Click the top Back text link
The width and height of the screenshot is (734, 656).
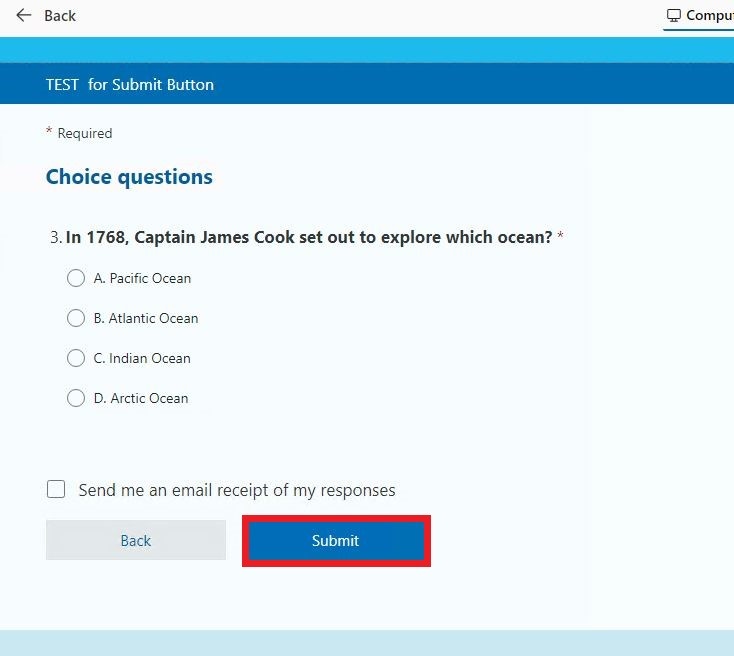60,16
